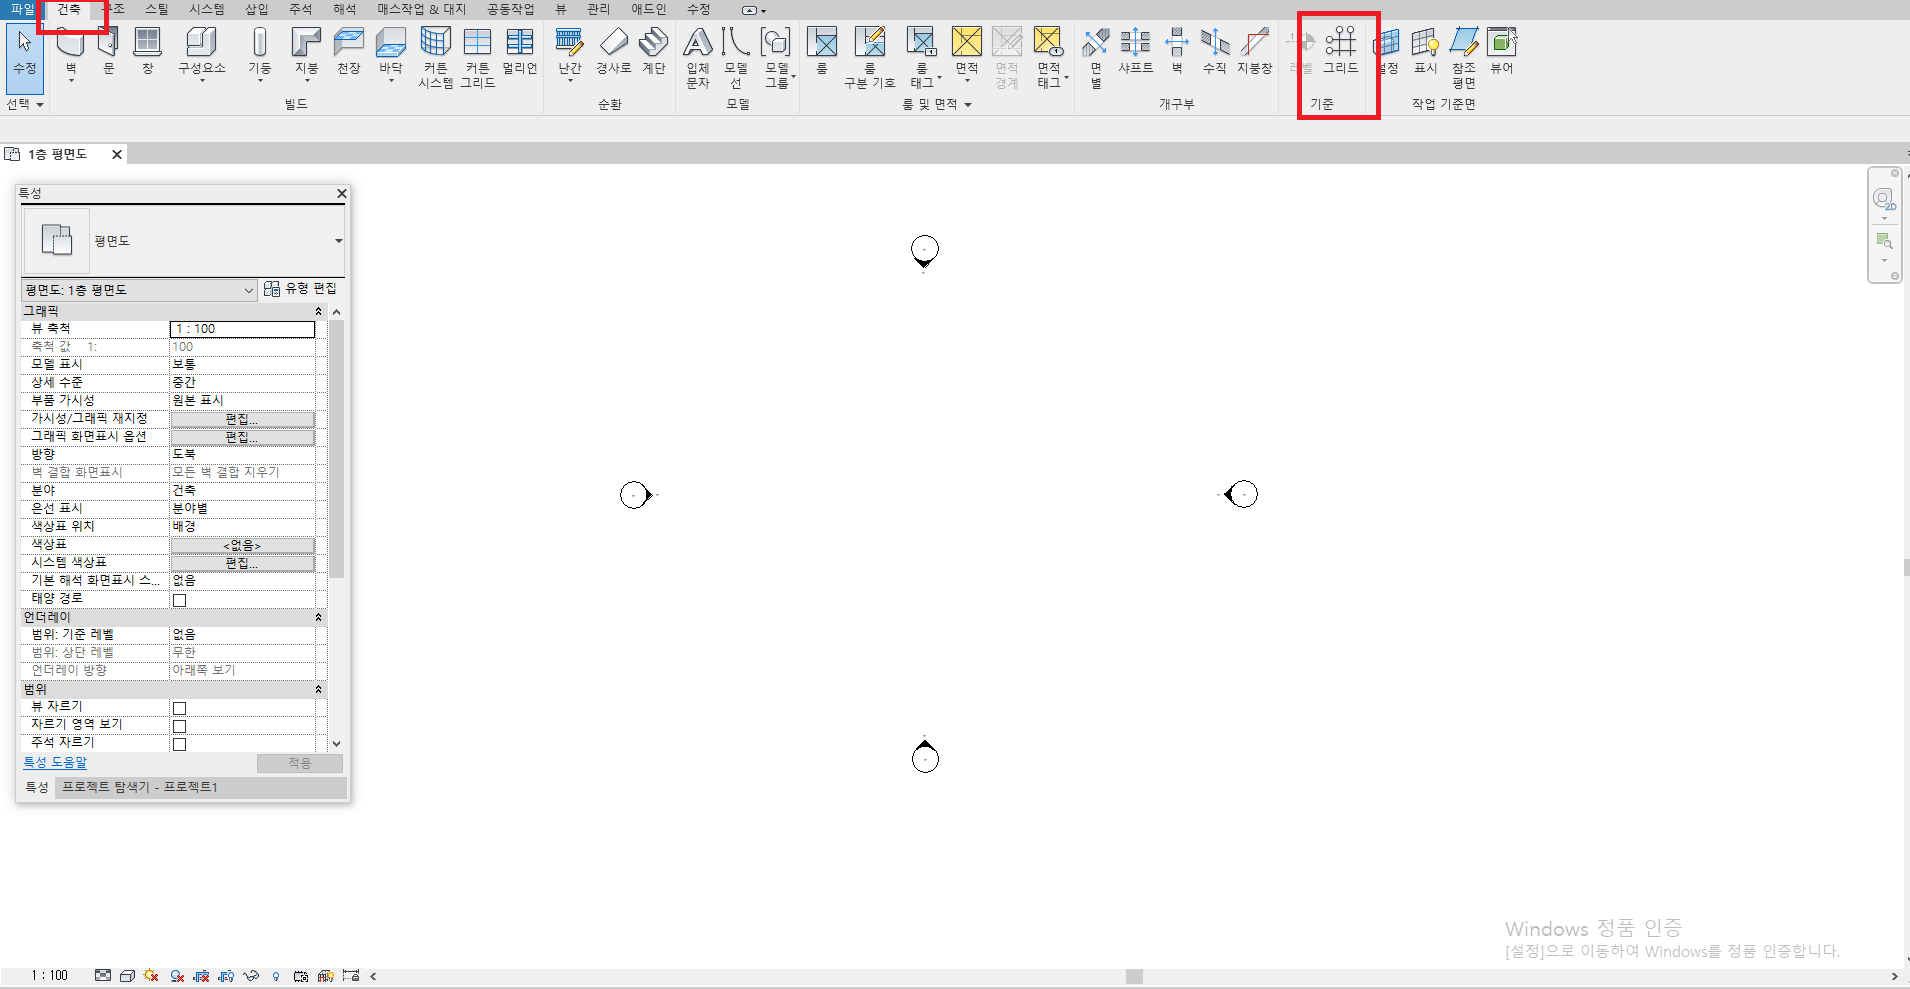This screenshot has height=989, width=1910.
Task: Pick the 지붕창 (Dormer) opening tool
Action: coord(1255,51)
